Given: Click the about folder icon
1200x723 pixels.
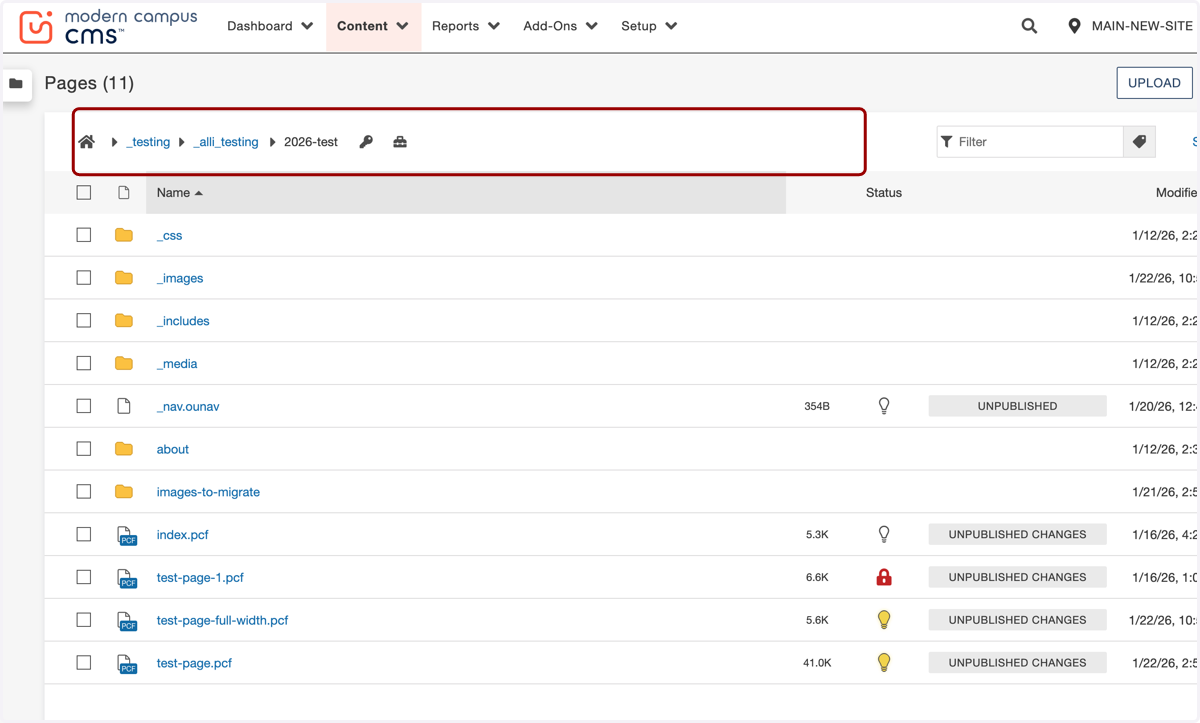Looking at the screenshot, I should [124, 449].
